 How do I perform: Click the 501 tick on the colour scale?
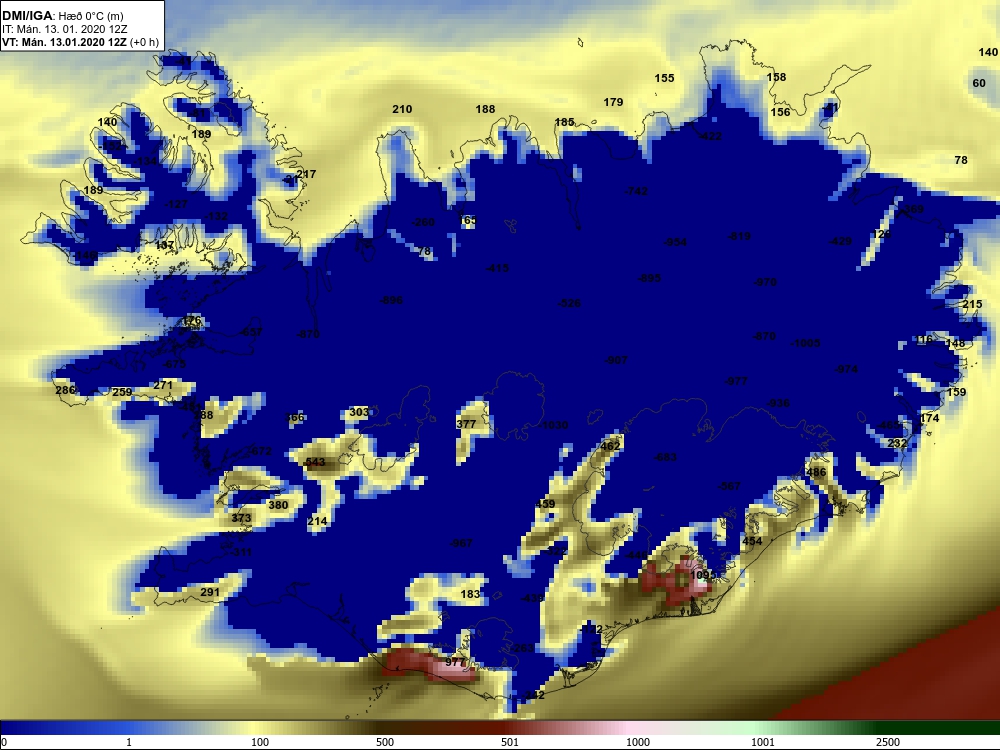point(510,742)
